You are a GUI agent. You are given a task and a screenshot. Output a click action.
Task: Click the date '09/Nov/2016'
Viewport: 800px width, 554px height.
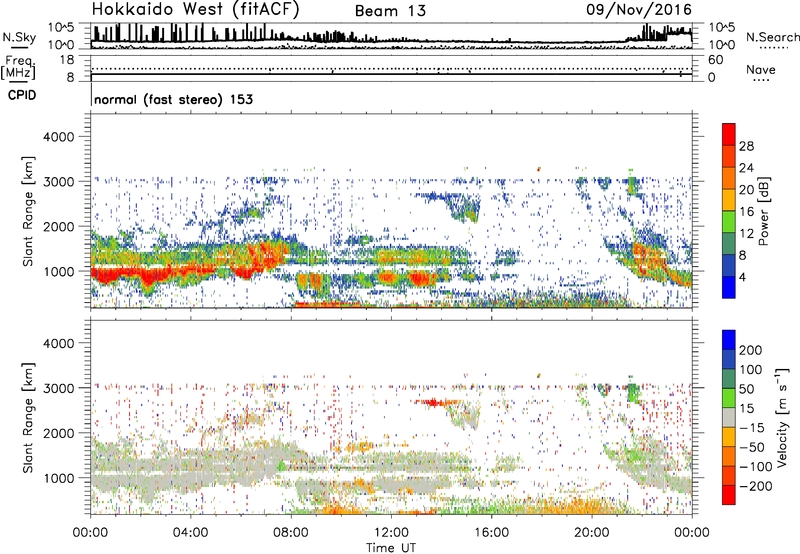(x=639, y=9)
